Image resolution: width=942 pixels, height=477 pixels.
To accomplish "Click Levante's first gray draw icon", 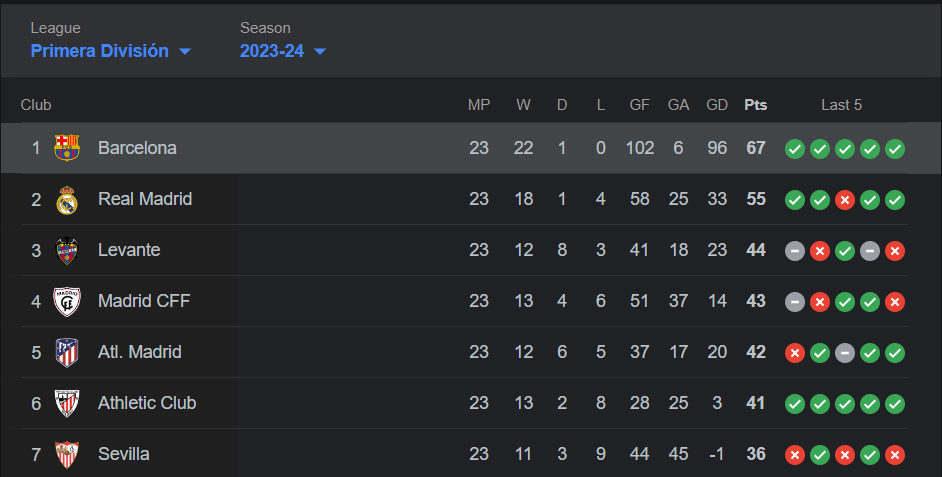I will click(x=795, y=251).
